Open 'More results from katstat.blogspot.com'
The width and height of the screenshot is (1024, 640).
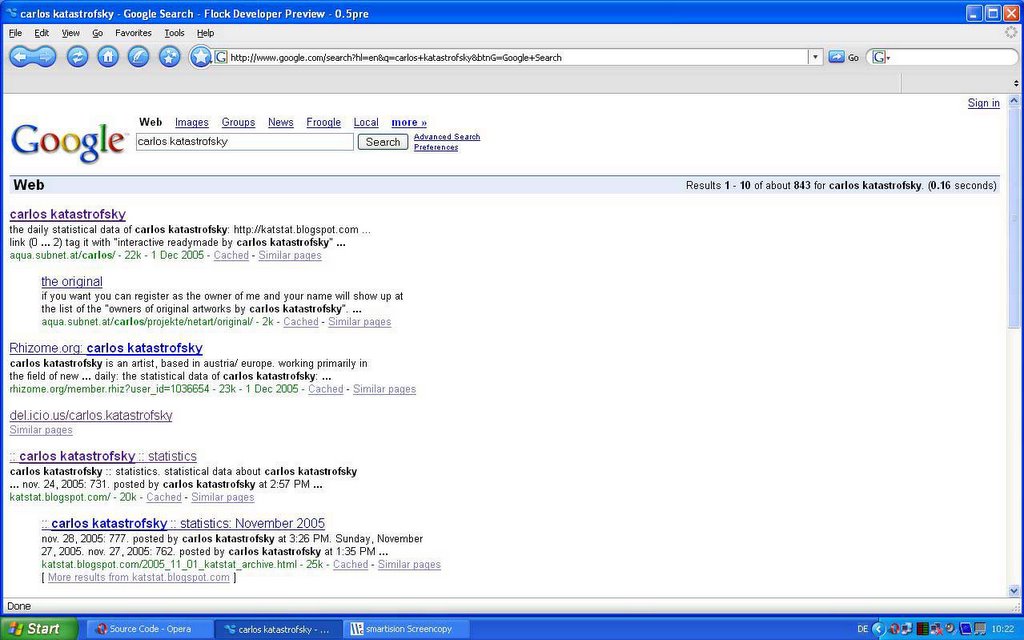[x=138, y=577]
